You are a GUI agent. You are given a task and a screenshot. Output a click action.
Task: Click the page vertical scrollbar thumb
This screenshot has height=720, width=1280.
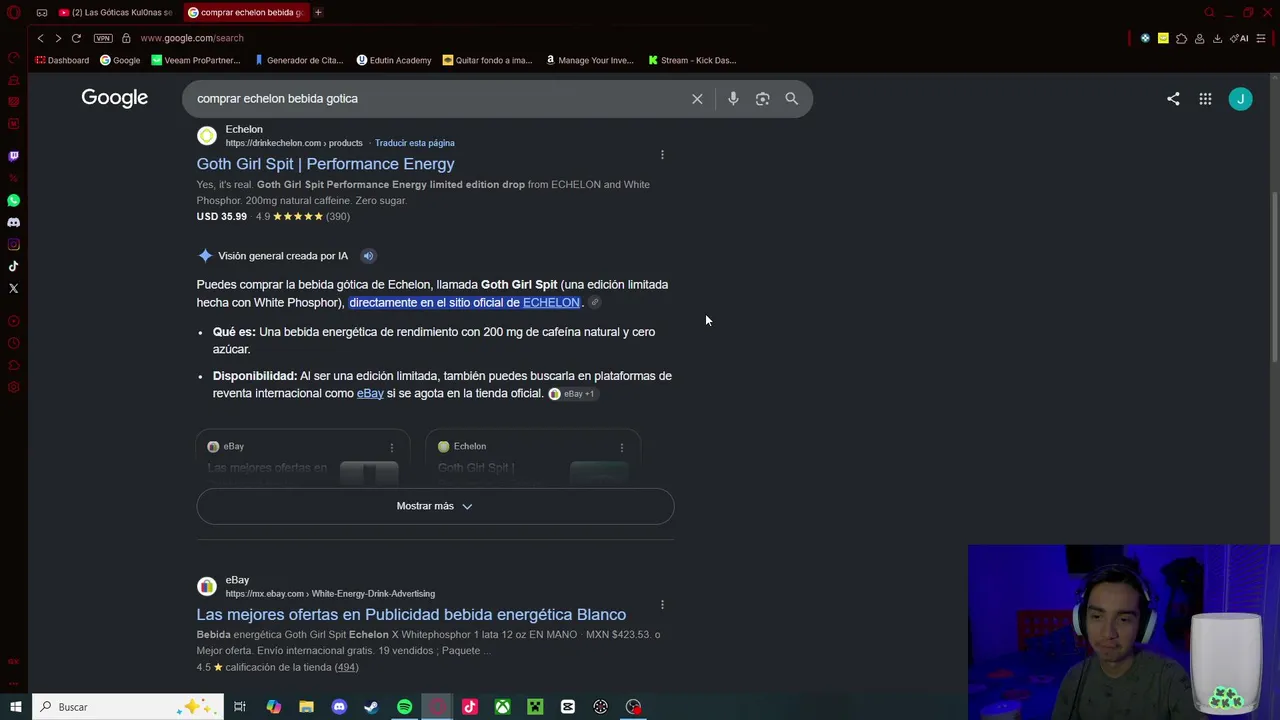click(x=1274, y=275)
